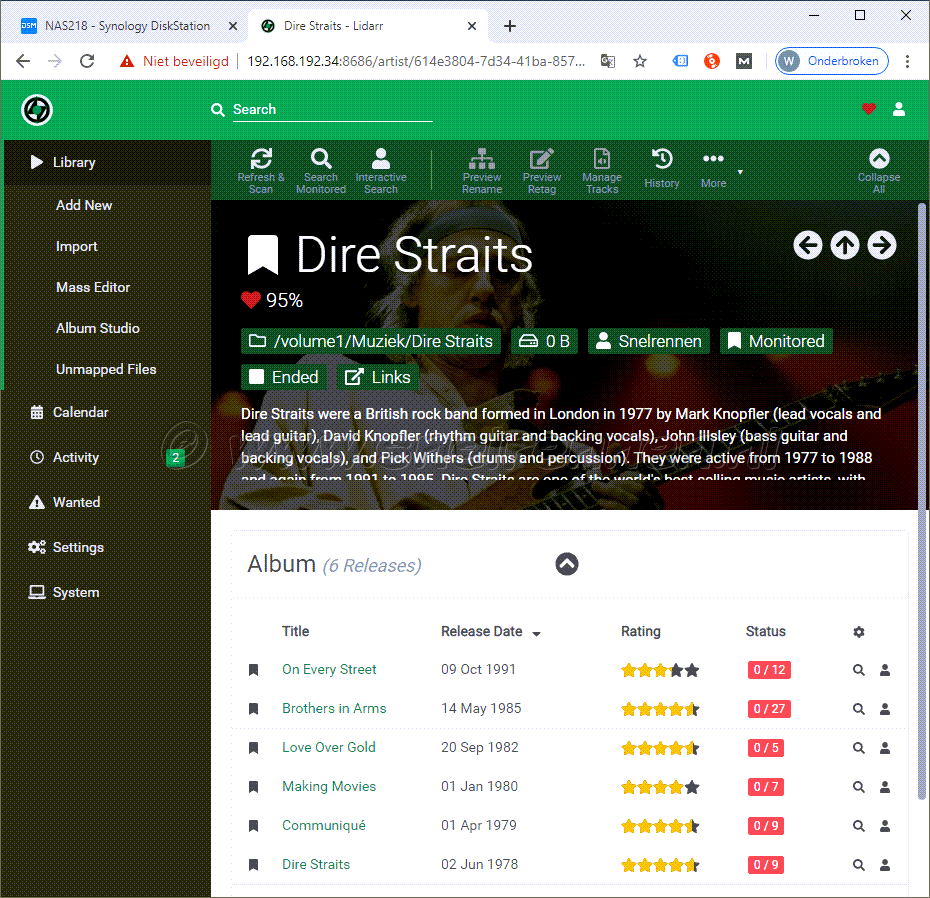The width and height of the screenshot is (930, 898).
Task: Click Collapse All albums button
Action: pos(879,171)
